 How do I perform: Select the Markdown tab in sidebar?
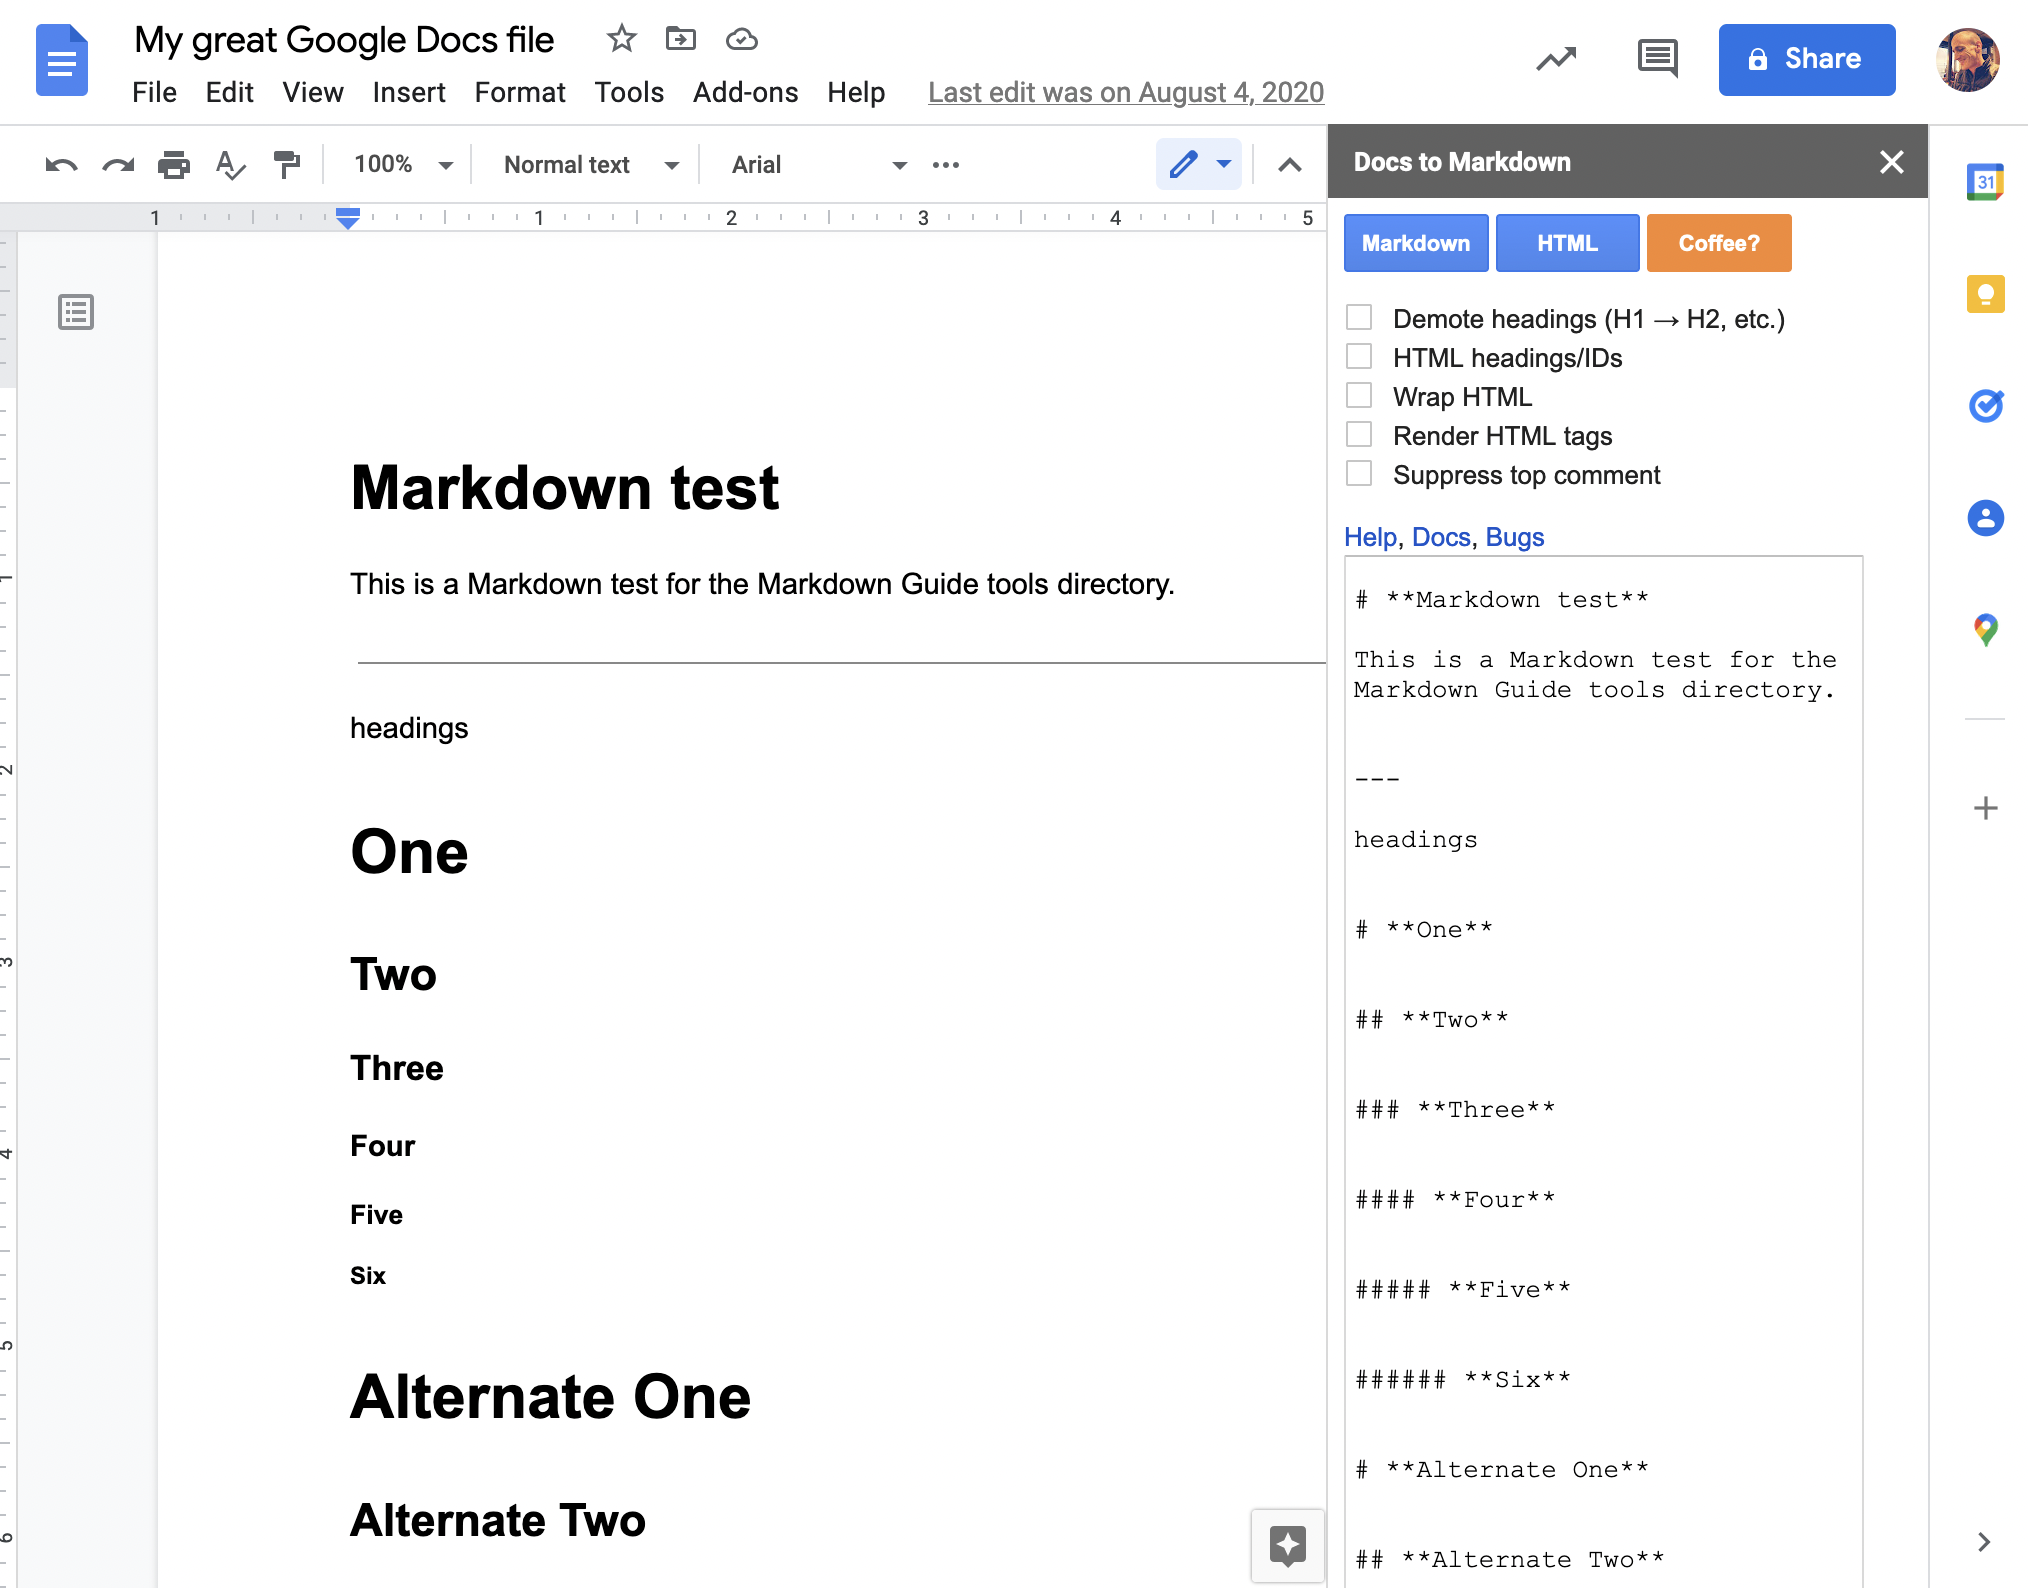(1414, 244)
